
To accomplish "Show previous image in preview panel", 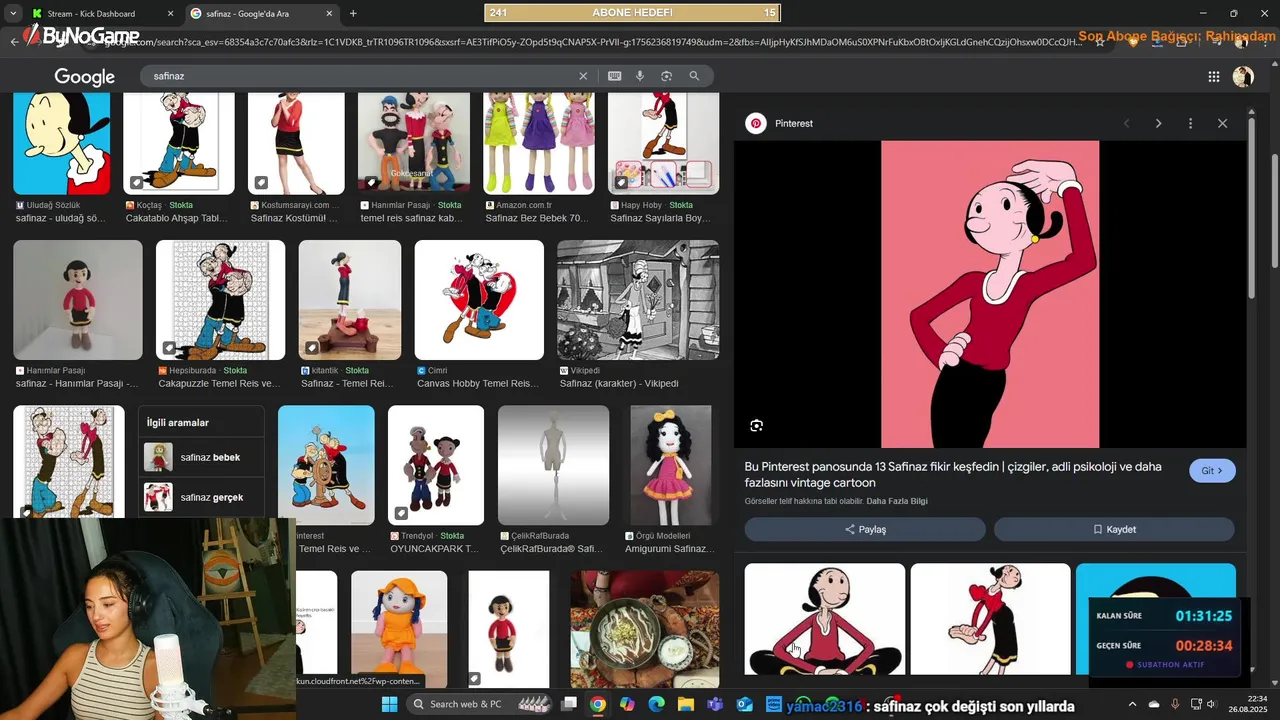I will 1127,123.
